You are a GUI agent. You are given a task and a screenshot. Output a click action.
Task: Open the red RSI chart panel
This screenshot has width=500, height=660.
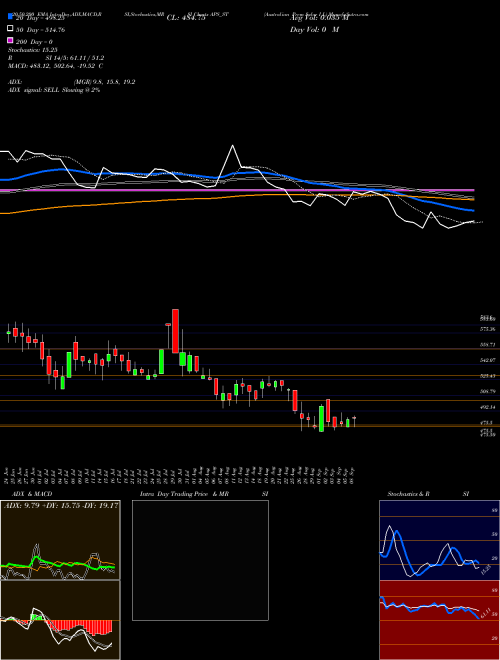tap(439, 620)
